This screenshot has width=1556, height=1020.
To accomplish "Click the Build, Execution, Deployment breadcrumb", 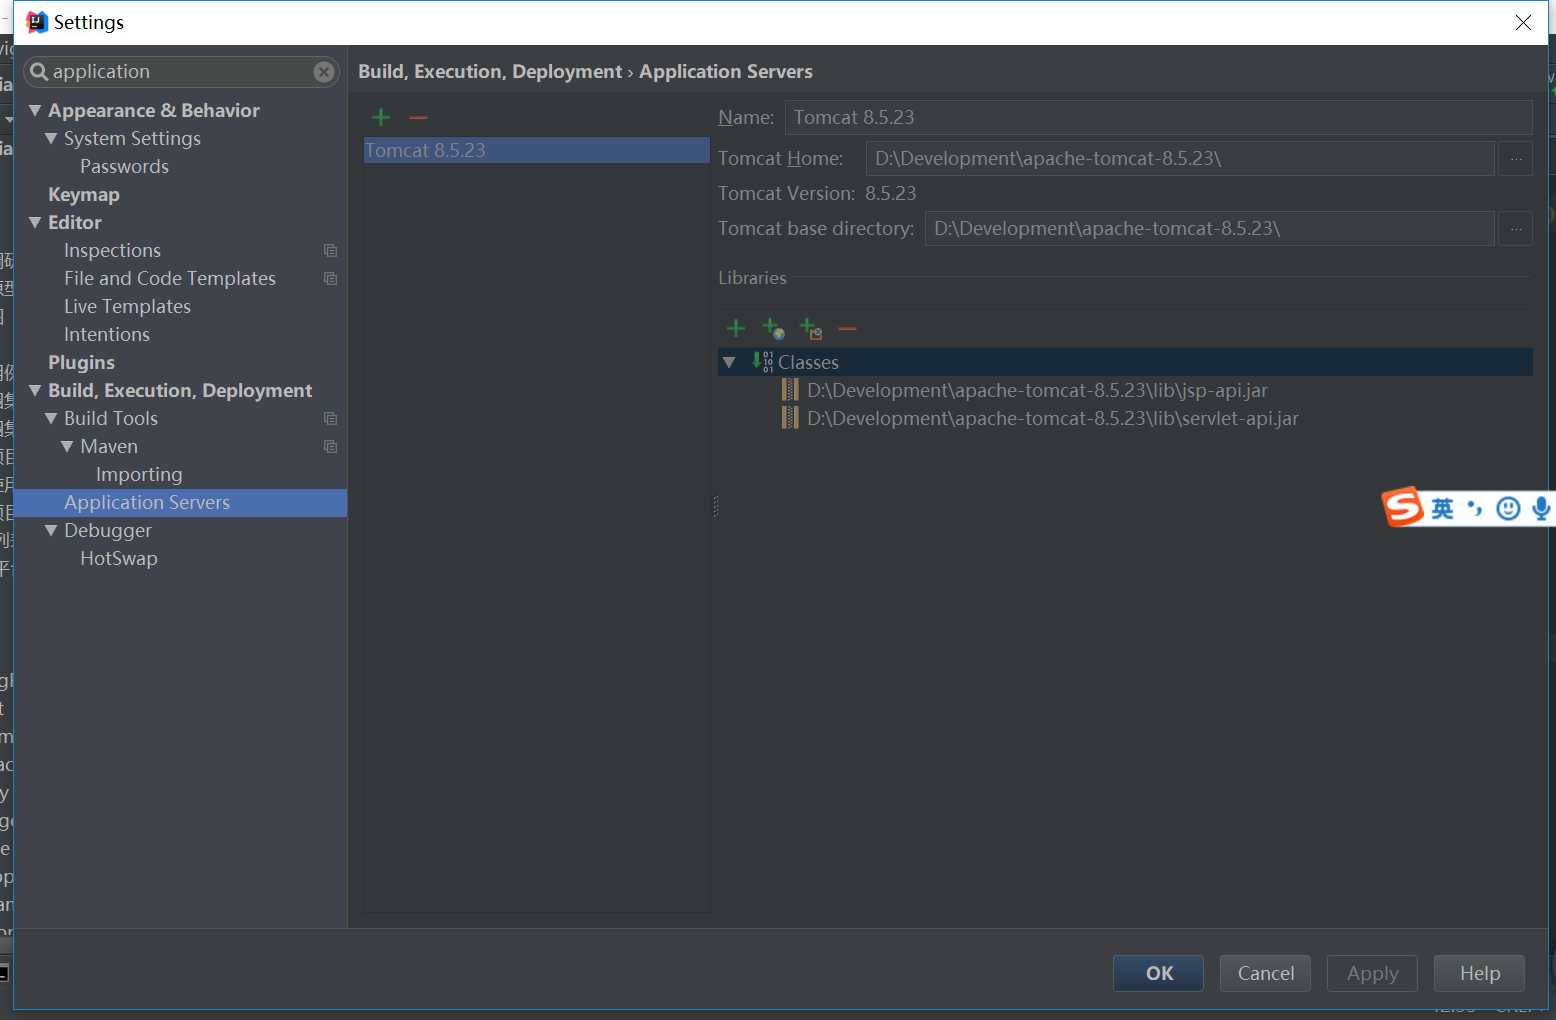I will pos(490,72).
